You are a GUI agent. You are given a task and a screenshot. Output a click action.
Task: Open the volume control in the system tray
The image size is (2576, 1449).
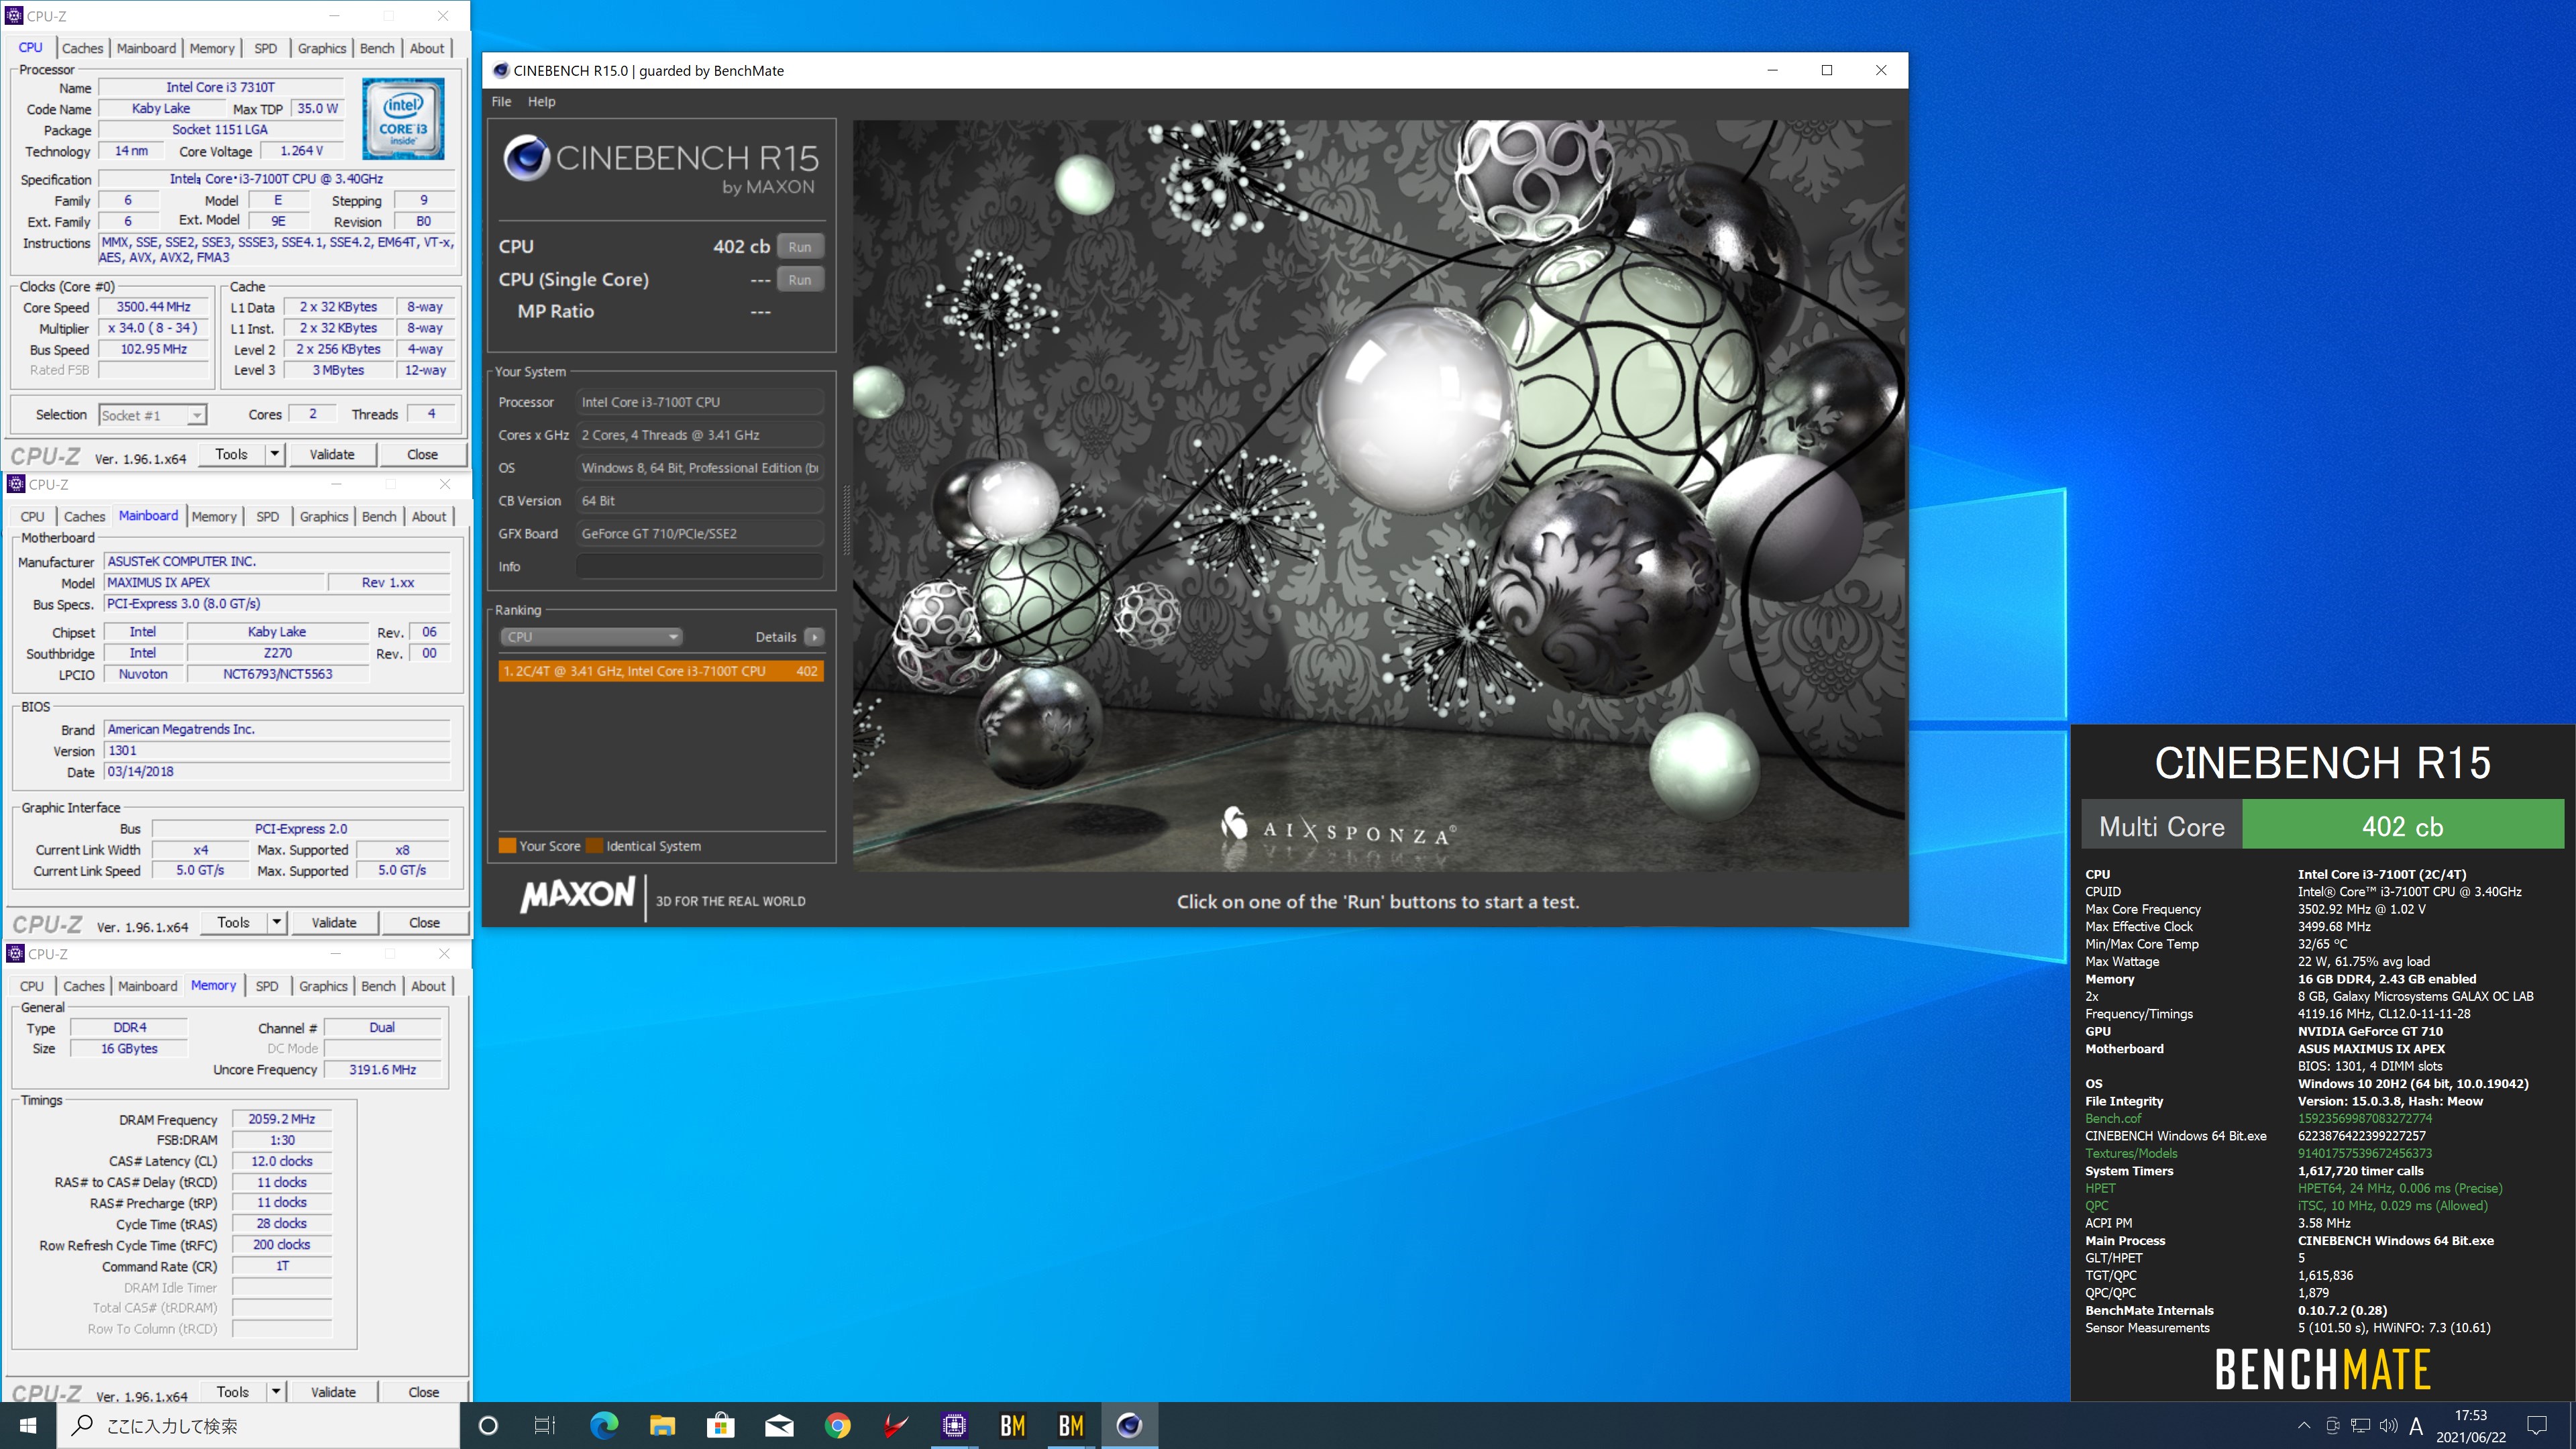click(x=2389, y=1425)
